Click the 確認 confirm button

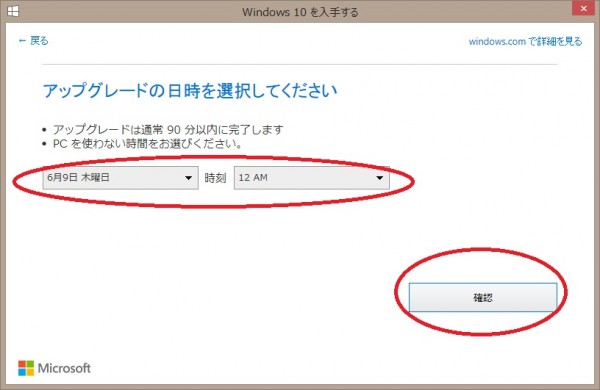click(483, 297)
